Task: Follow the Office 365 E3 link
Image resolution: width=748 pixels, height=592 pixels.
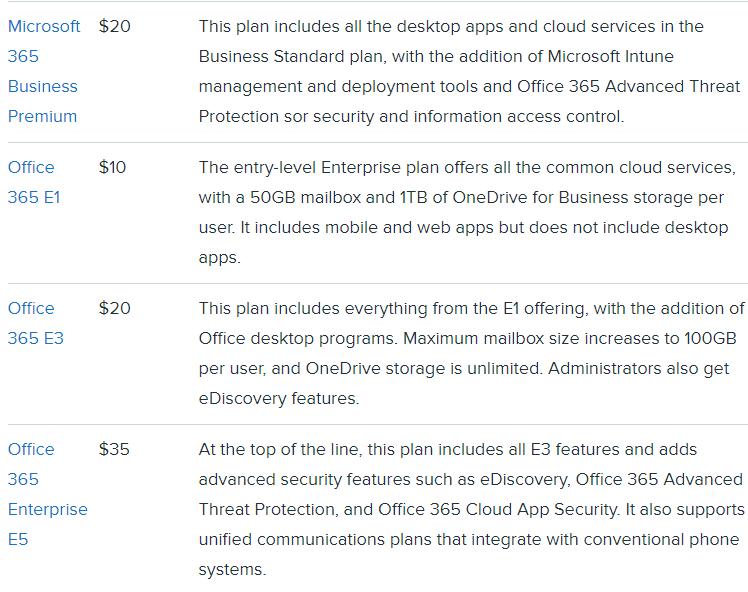Action: tap(34, 323)
